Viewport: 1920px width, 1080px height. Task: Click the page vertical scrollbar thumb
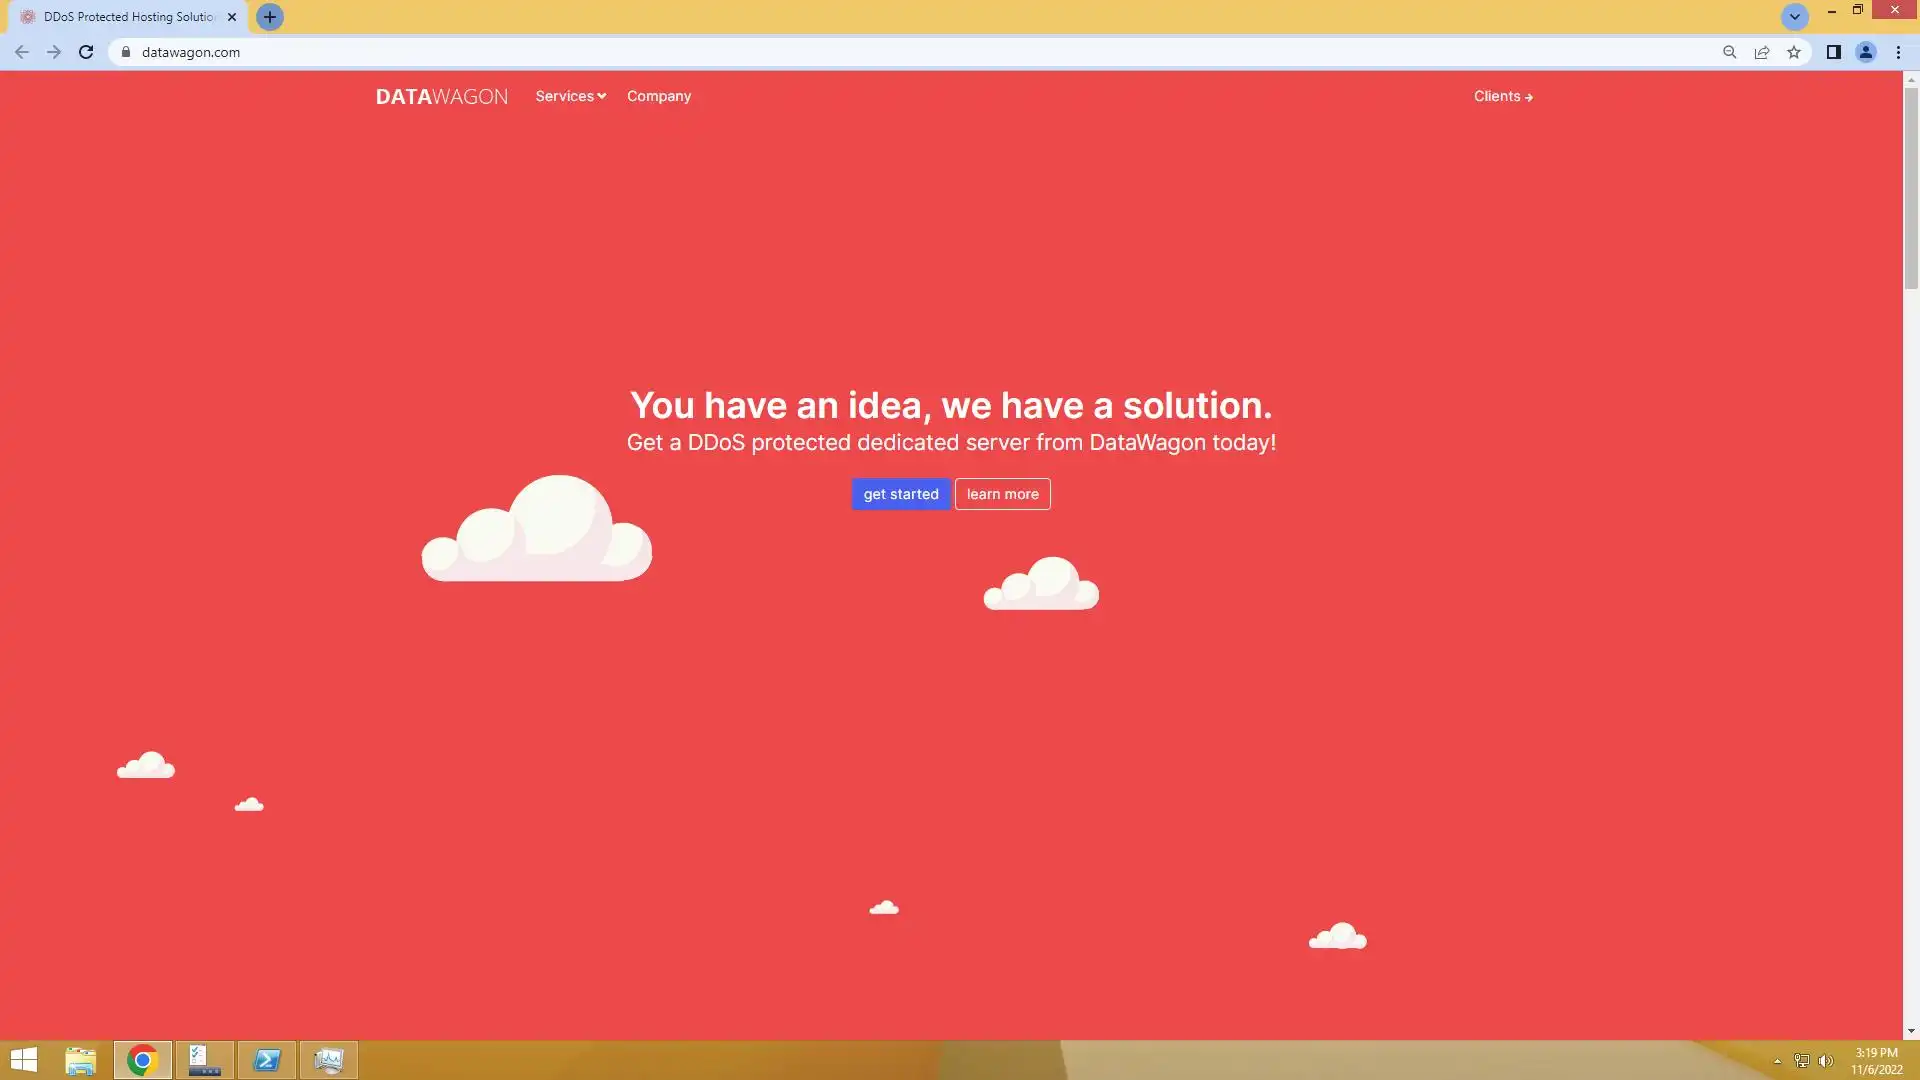(1911, 187)
